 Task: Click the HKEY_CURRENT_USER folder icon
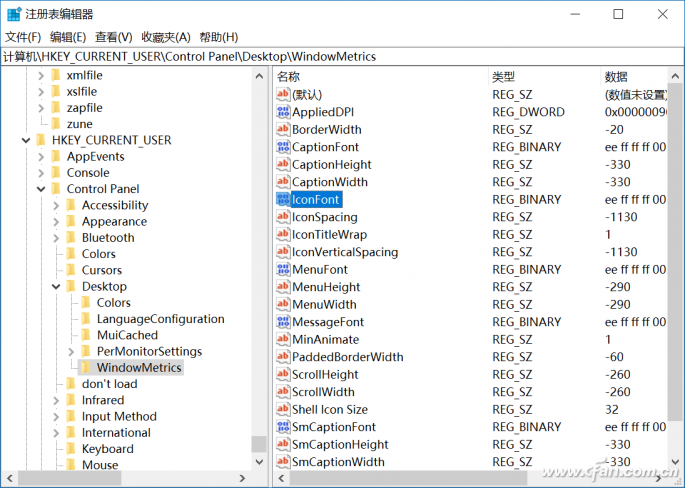[x=41, y=141]
